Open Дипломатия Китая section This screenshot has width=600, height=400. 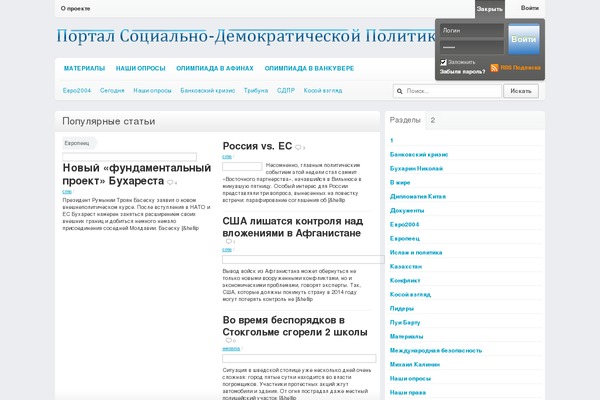click(418, 196)
